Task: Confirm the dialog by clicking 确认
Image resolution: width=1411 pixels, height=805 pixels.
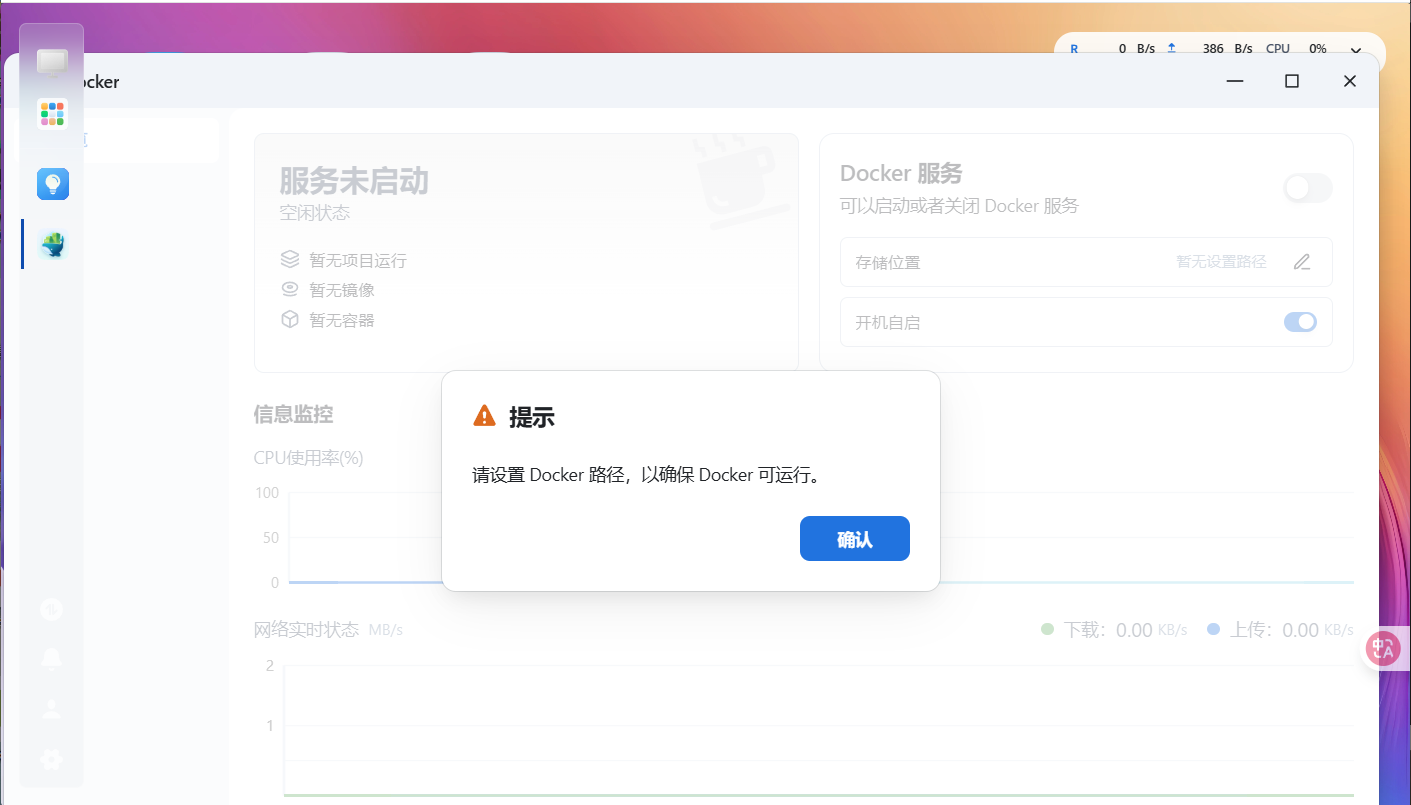Action: [x=854, y=538]
